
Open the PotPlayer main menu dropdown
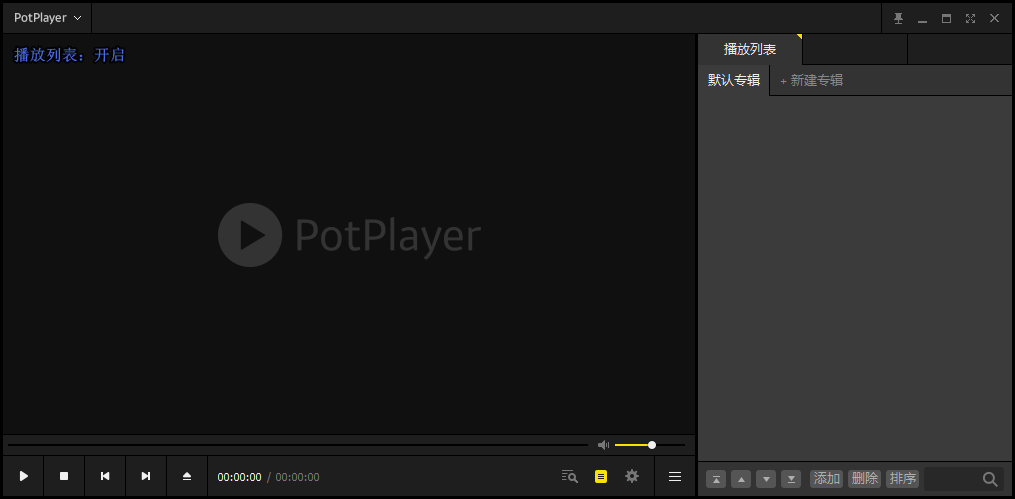pos(47,18)
